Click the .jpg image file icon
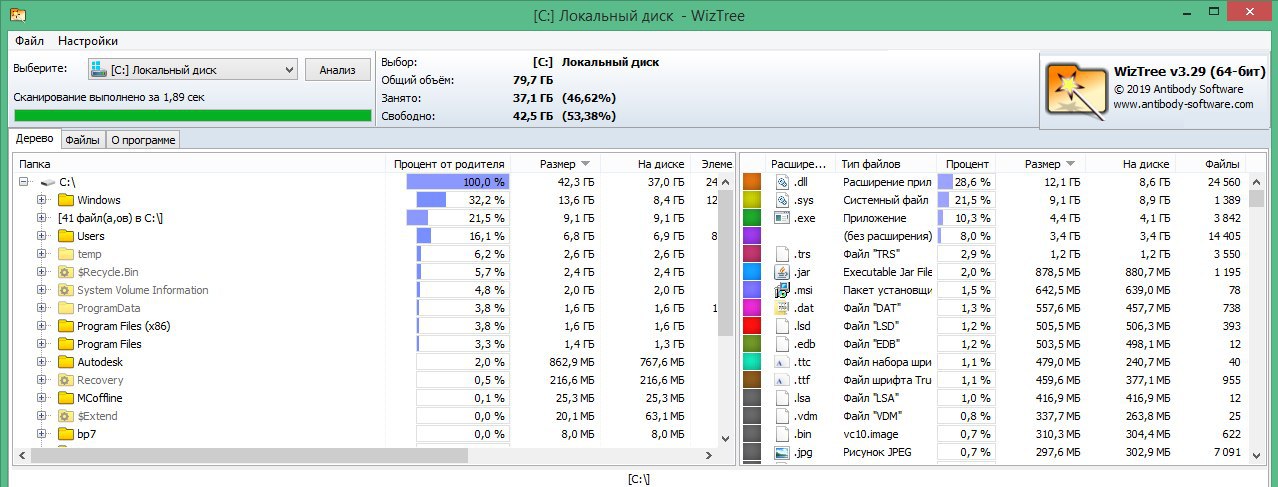This screenshot has height=487, width=1278. 782,452
